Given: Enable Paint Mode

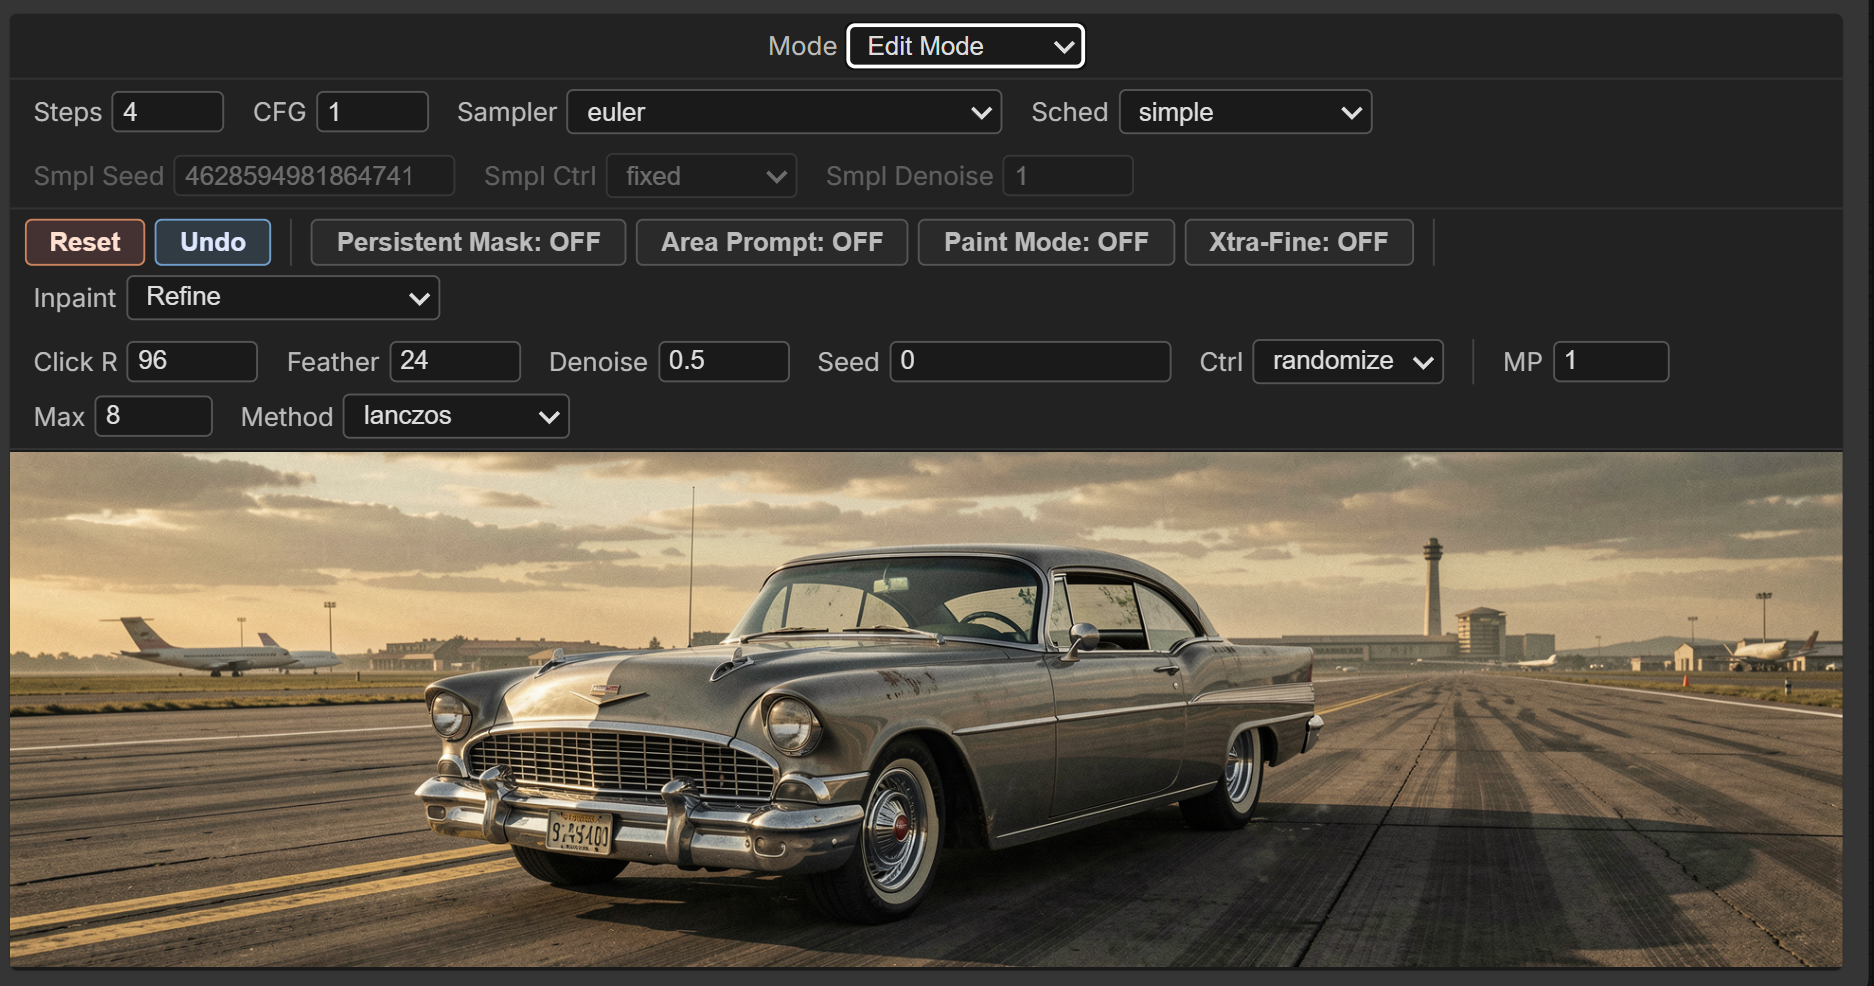Looking at the screenshot, I should click(x=1046, y=242).
